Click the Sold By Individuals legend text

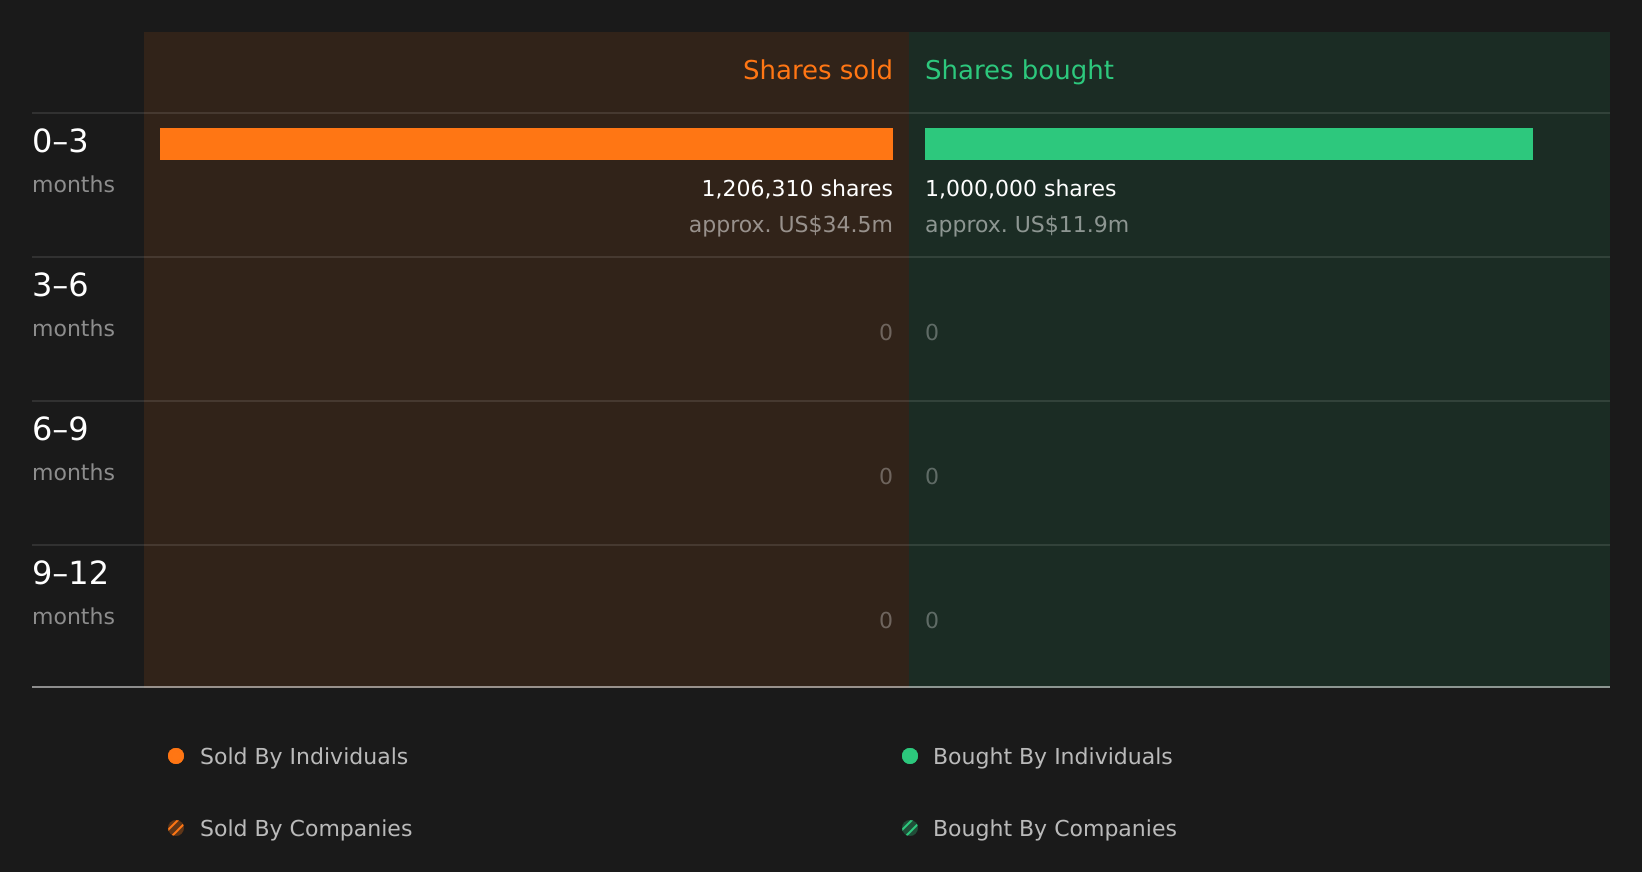[304, 756]
